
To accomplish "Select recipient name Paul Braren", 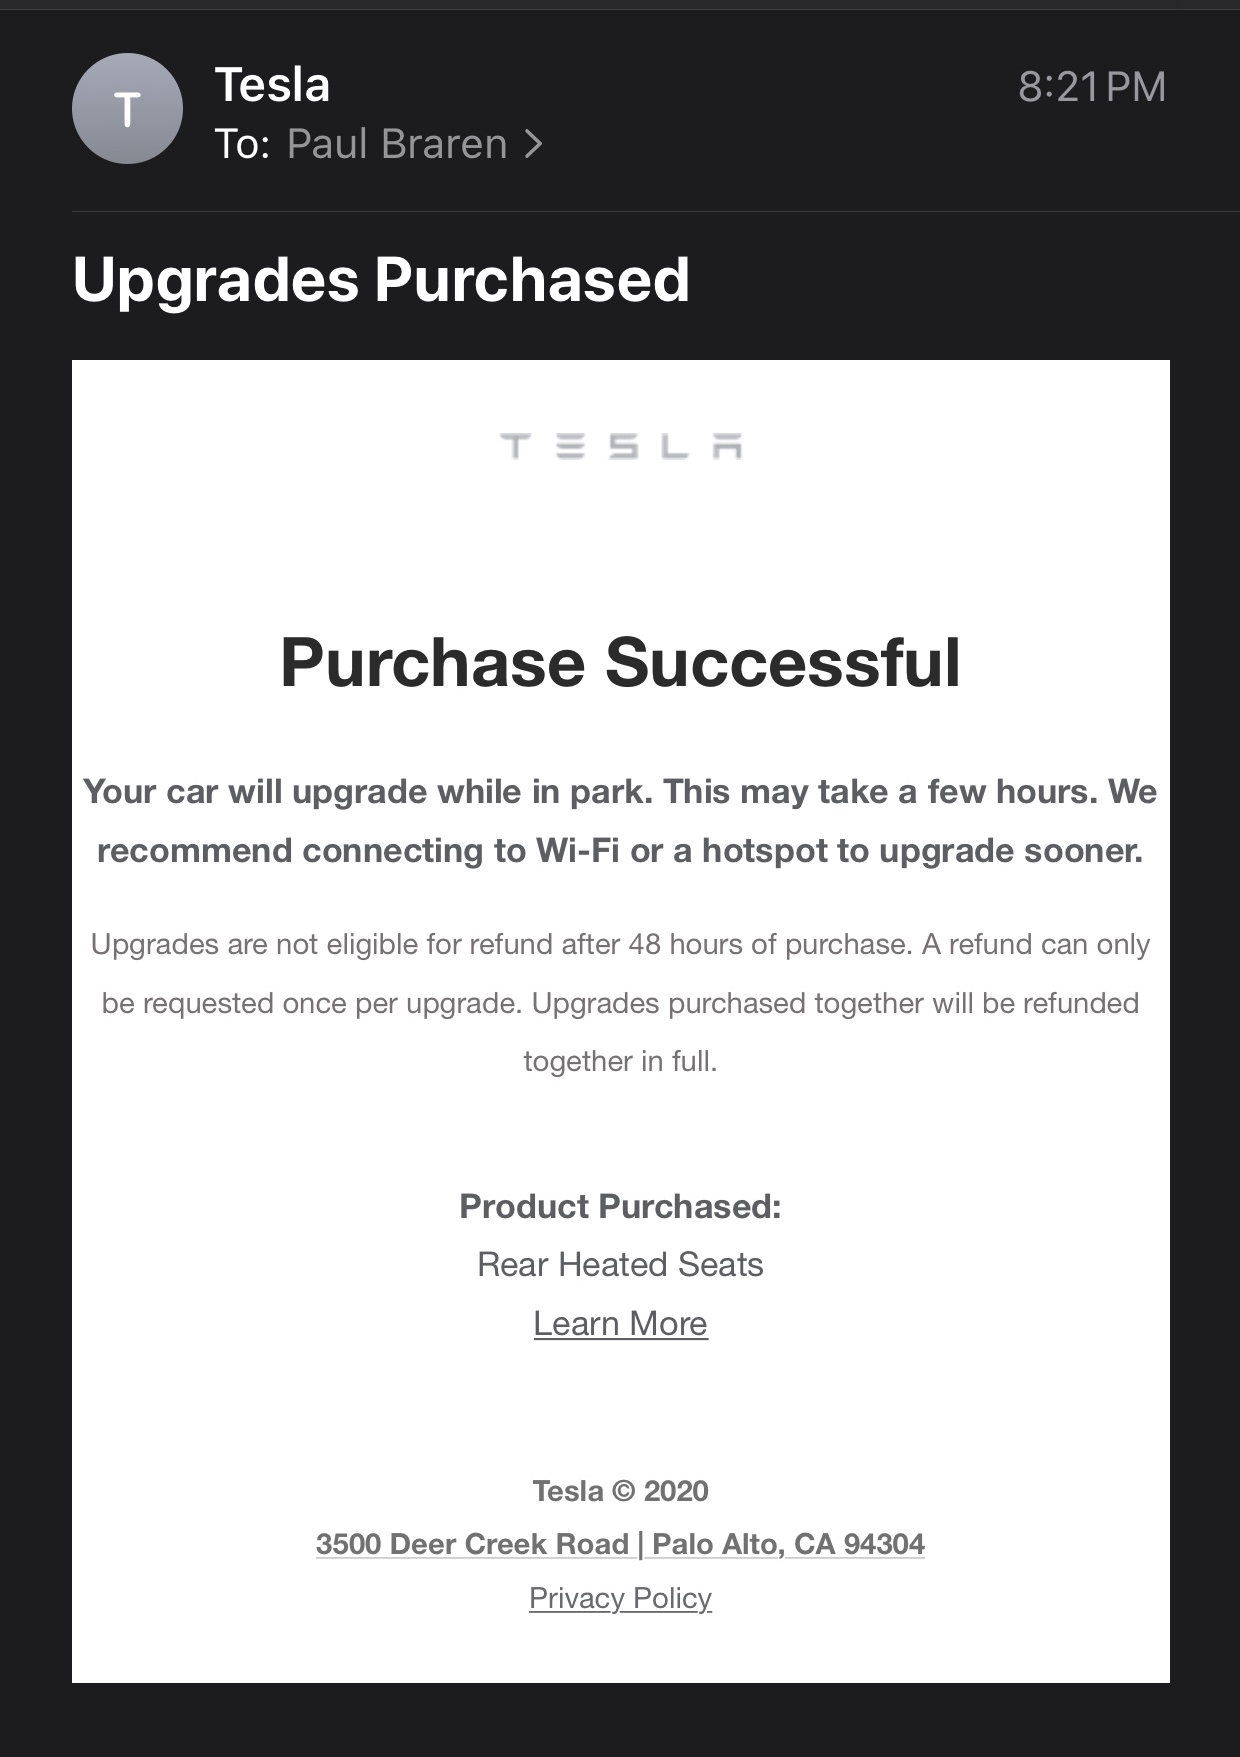I will (397, 144).
